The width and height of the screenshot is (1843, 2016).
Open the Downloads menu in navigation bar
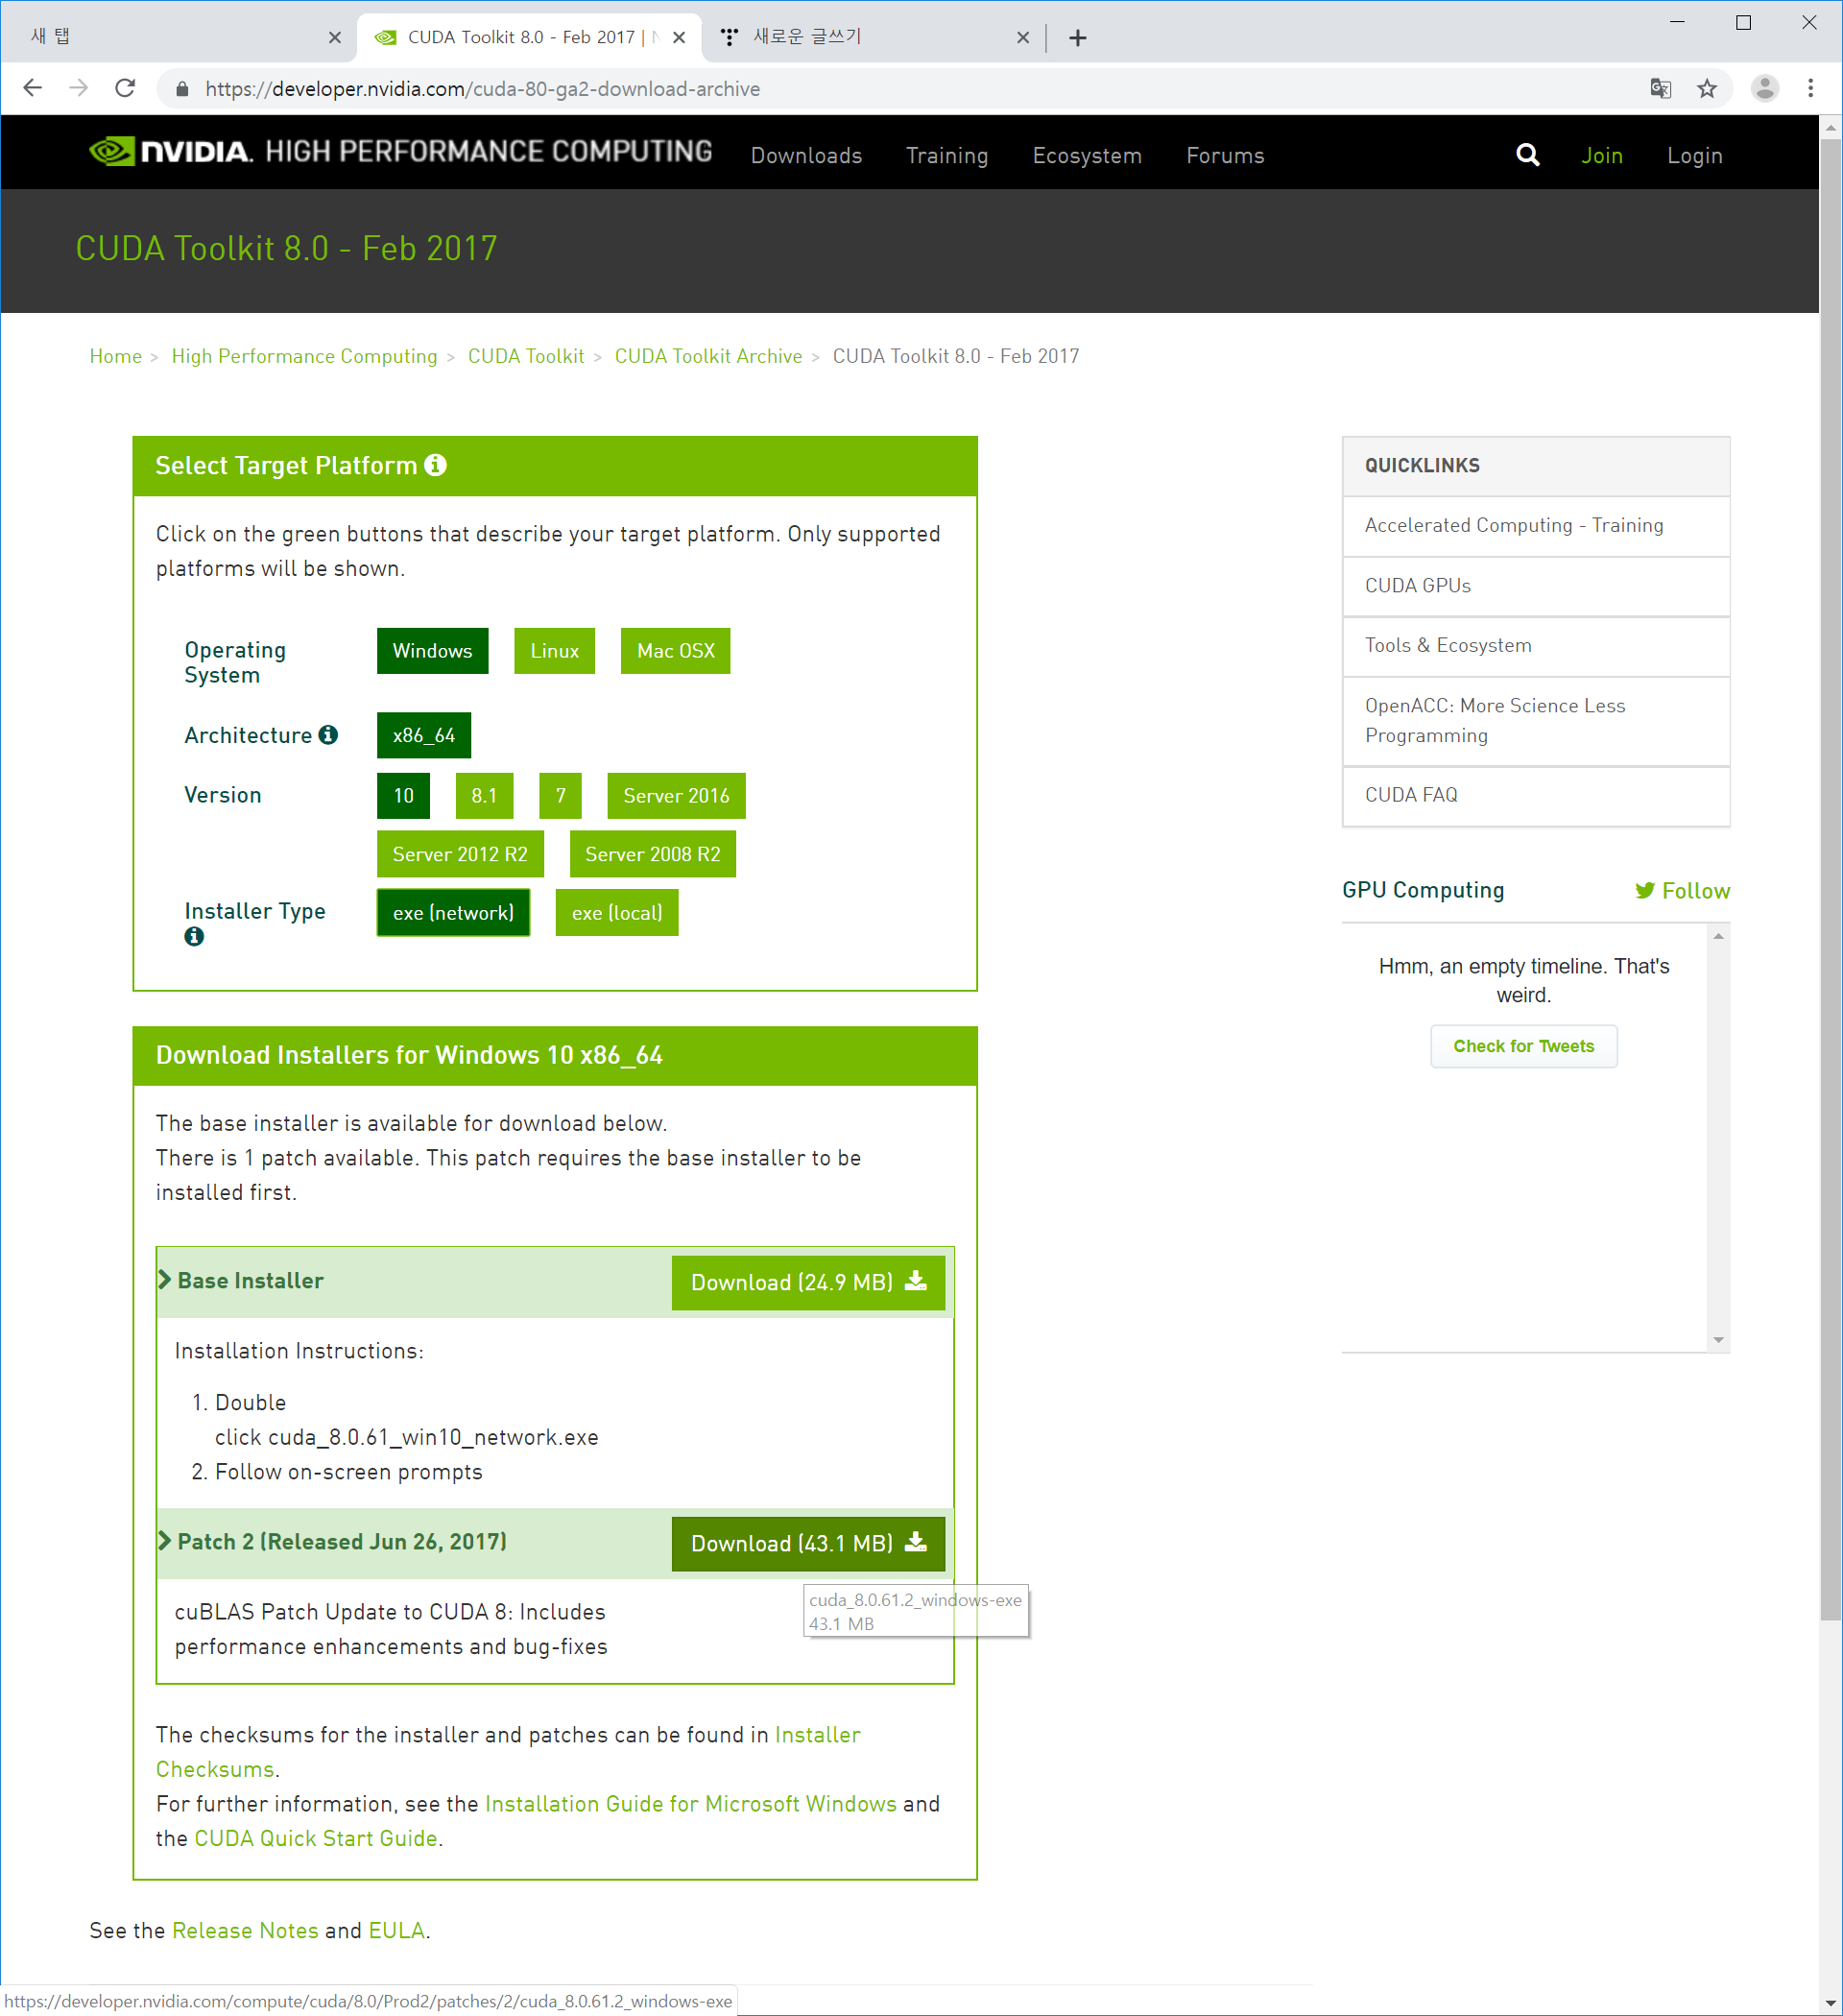(806, 156)
